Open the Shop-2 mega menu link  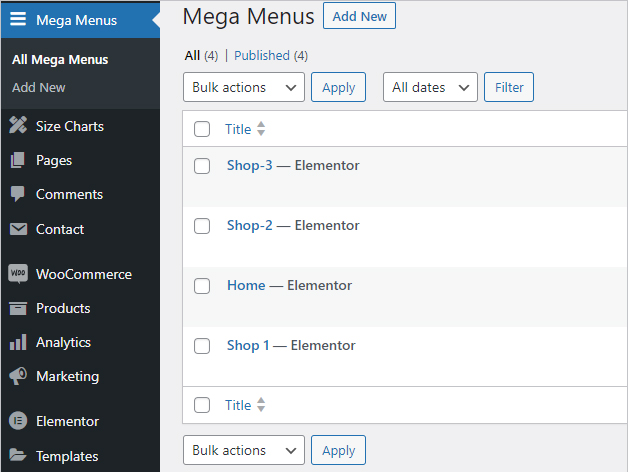tap(250, 225)
